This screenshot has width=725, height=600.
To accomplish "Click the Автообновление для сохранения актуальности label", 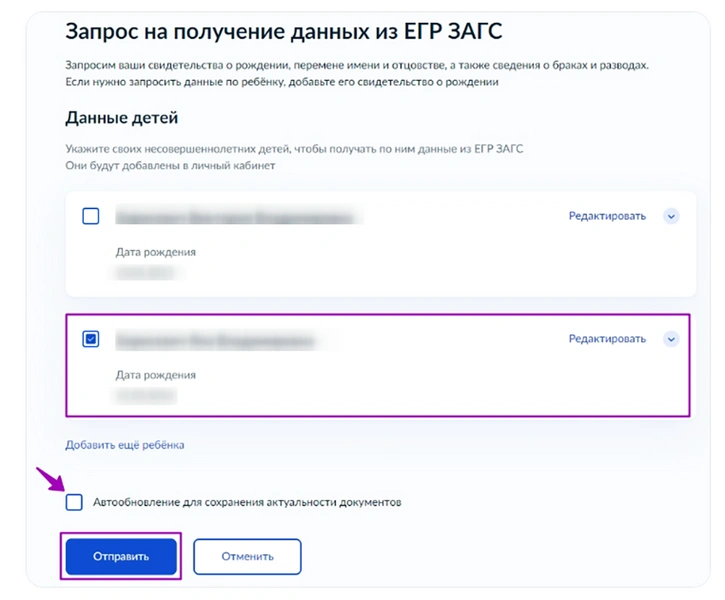I will point(247,502).
